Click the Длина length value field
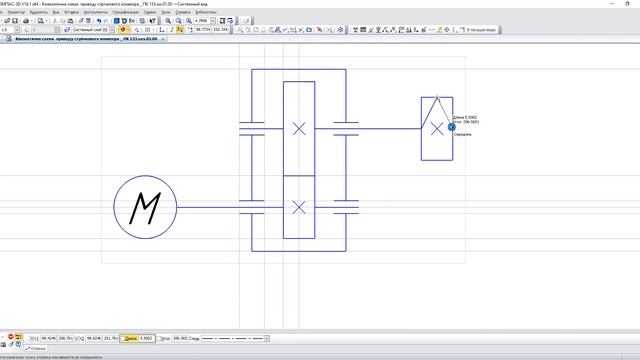 pyautogui.click(x=146, y=338)
